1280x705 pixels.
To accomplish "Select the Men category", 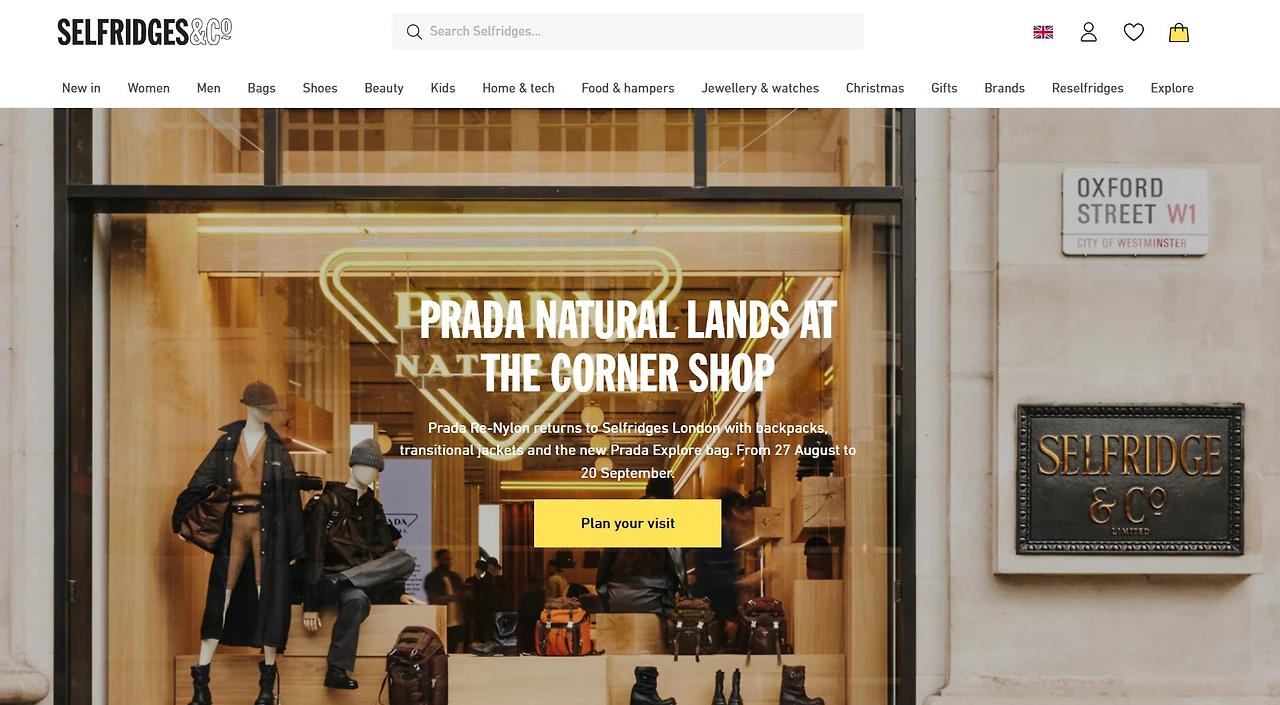I will point(209,88).
